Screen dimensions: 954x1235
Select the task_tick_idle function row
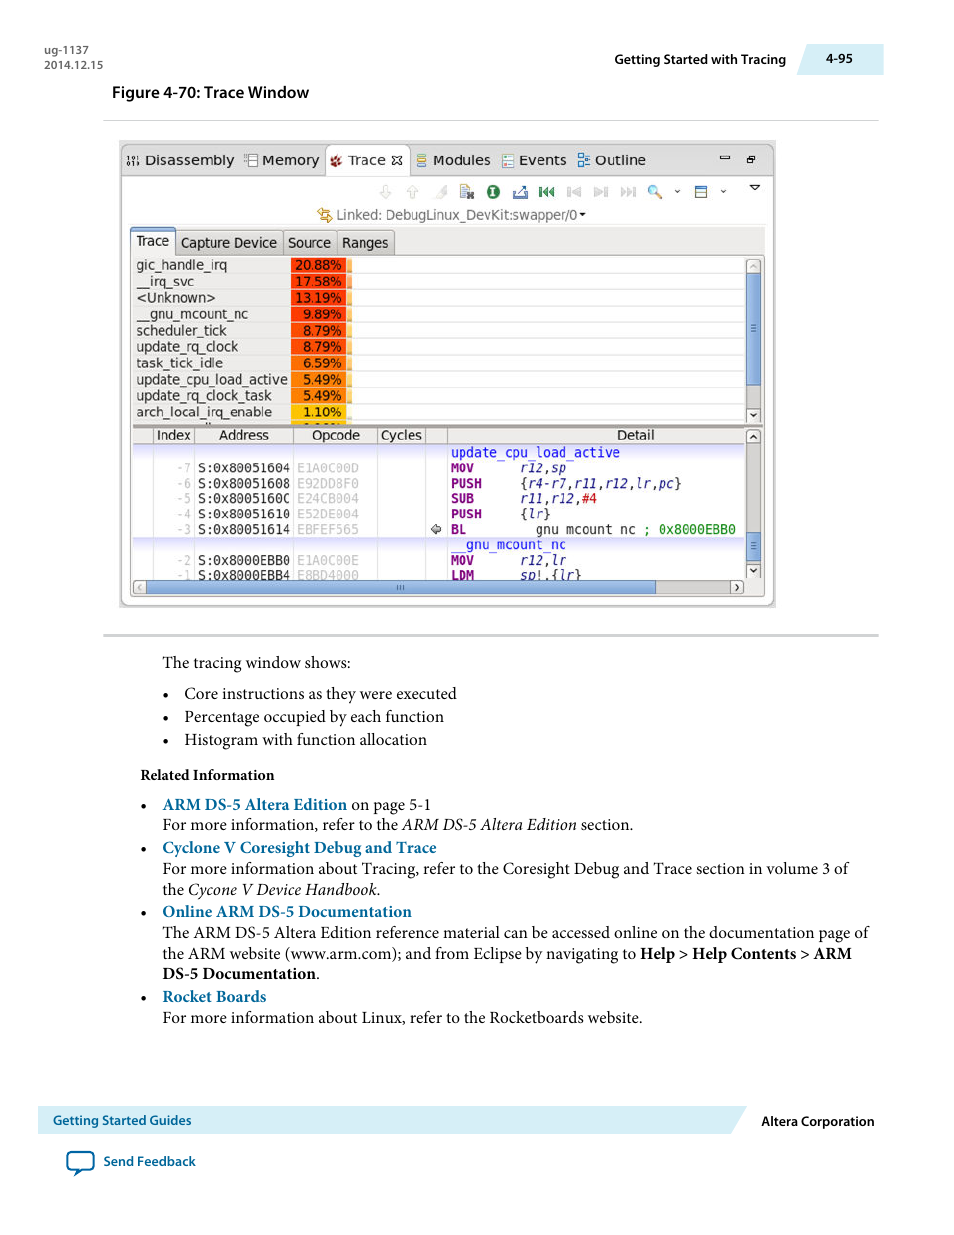point(439,363)
